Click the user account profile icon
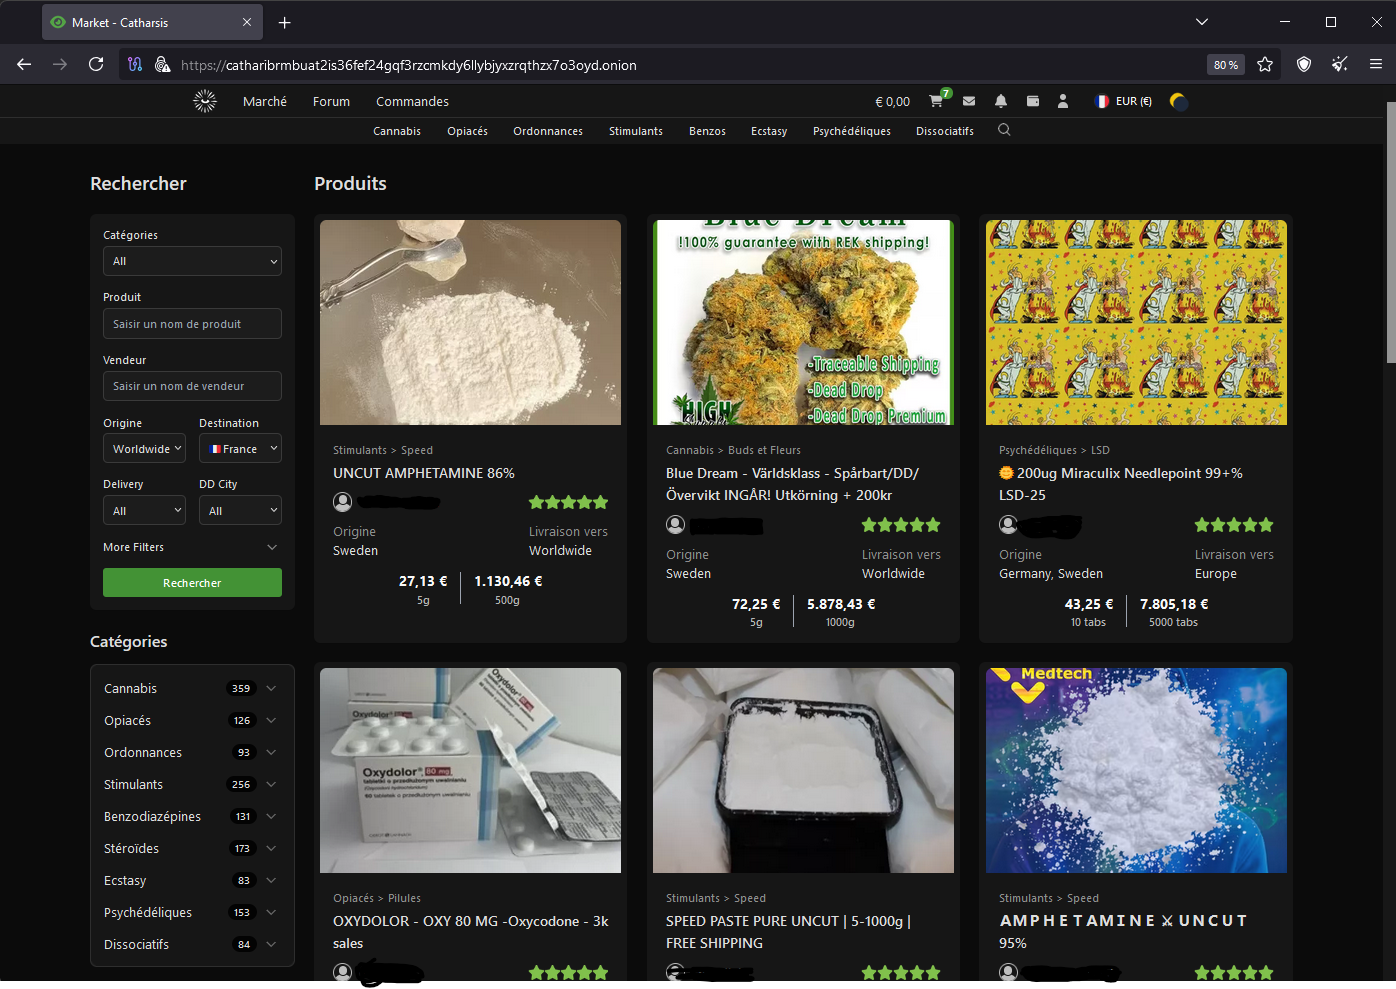Screen dimensions: 1396x989 coord(1063,101)
